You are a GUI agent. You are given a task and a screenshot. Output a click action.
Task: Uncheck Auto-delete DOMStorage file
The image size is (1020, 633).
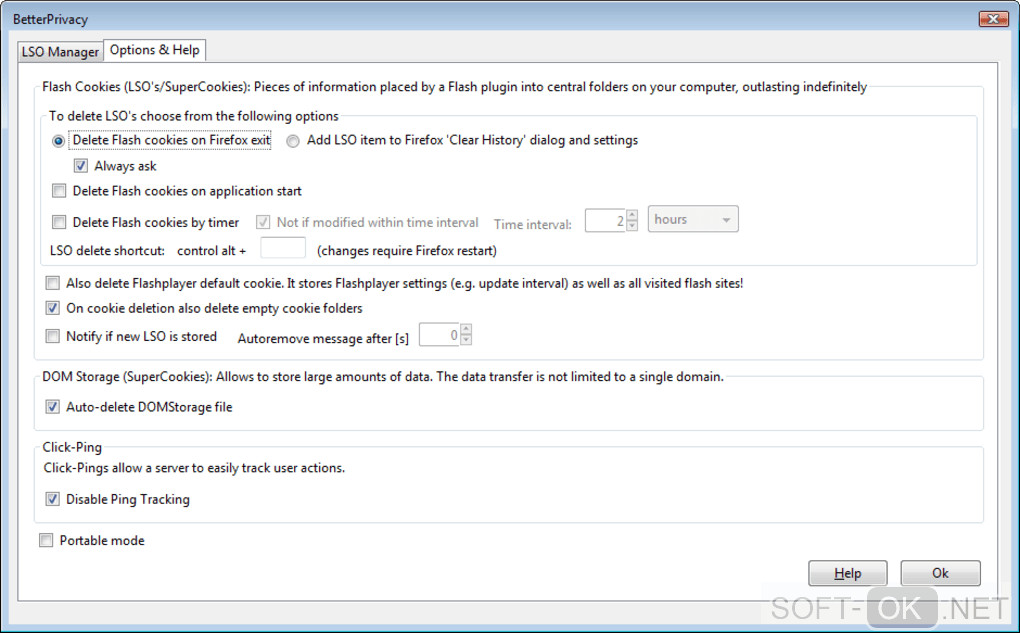pyautogui.click(x=53, y=407)
